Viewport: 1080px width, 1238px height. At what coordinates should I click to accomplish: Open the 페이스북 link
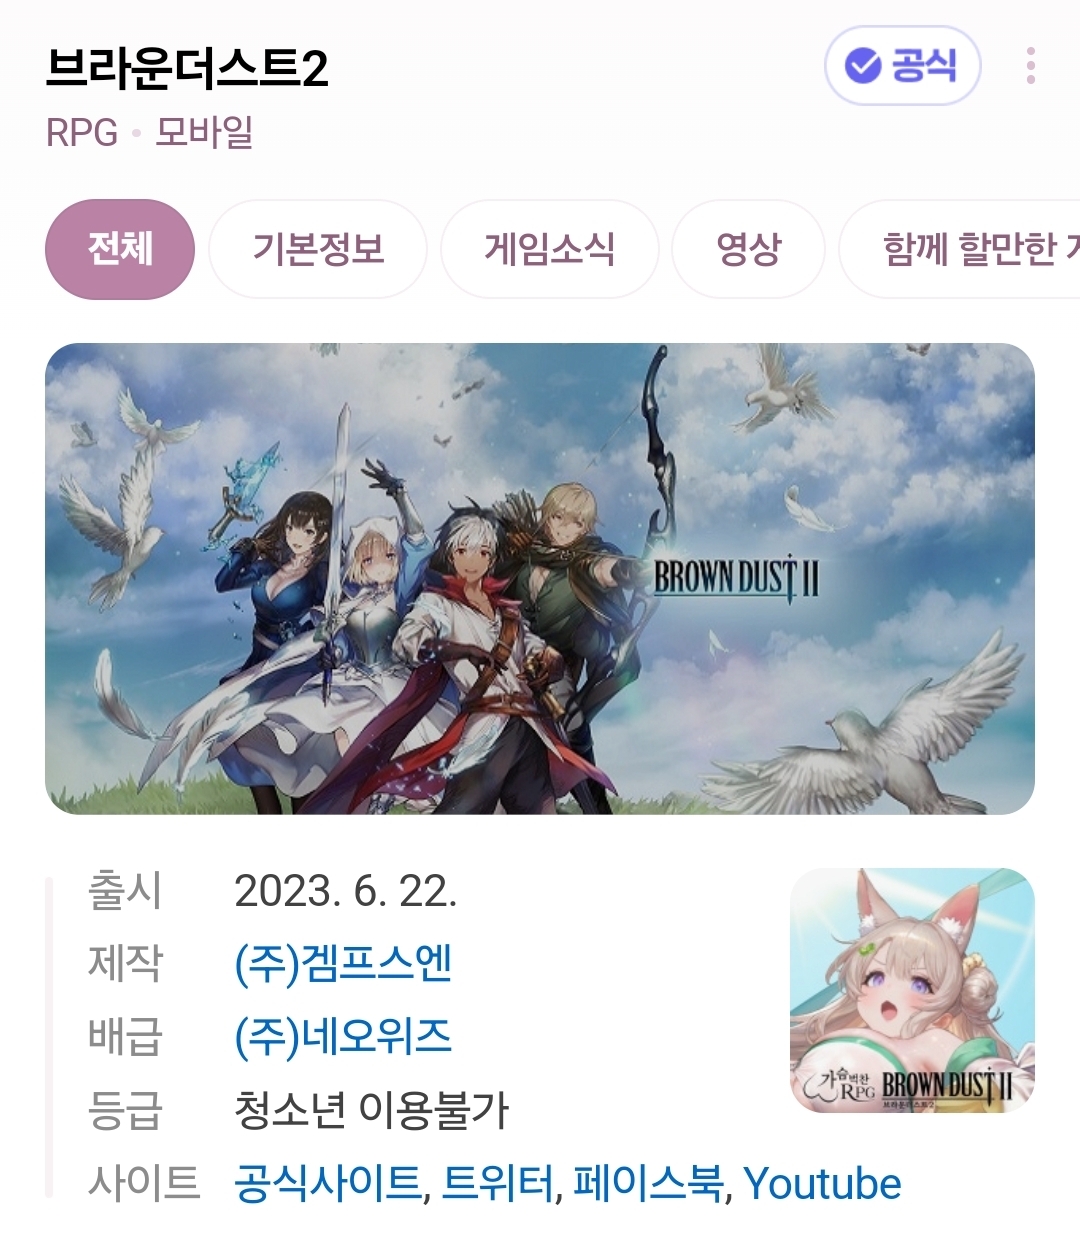point(649,1183)
